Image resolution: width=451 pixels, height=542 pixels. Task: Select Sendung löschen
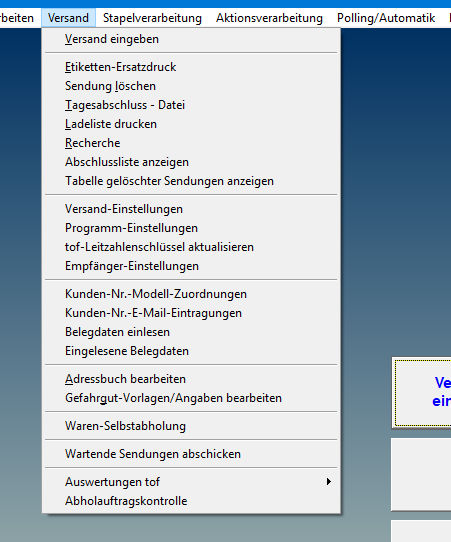[191, 86]
